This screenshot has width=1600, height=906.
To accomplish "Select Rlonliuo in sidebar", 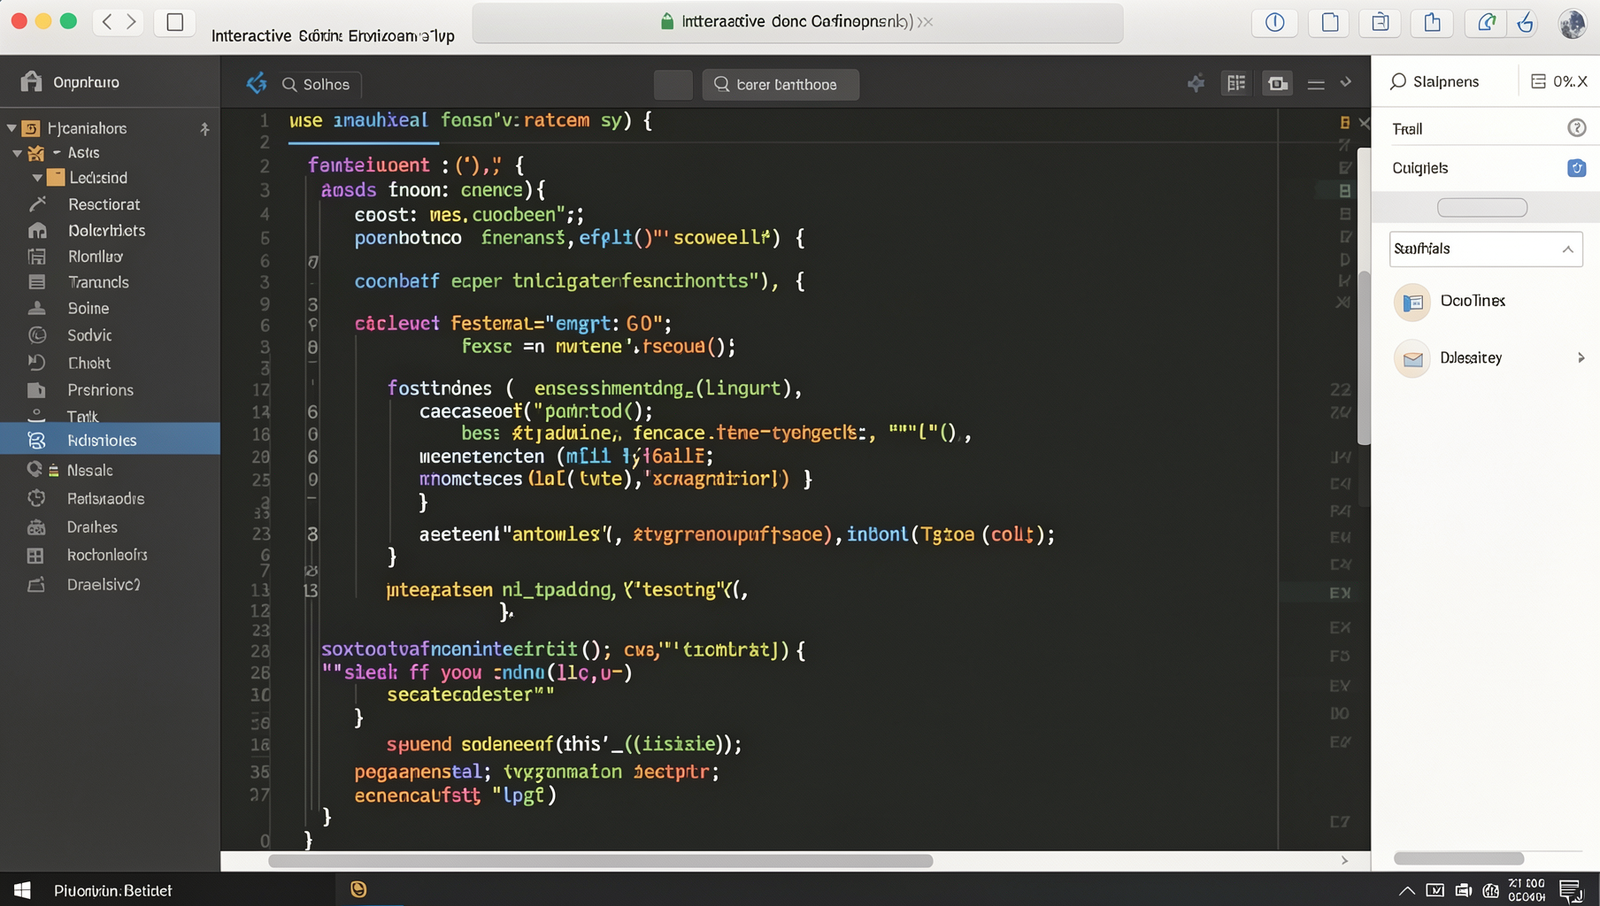I will [95, 256].
